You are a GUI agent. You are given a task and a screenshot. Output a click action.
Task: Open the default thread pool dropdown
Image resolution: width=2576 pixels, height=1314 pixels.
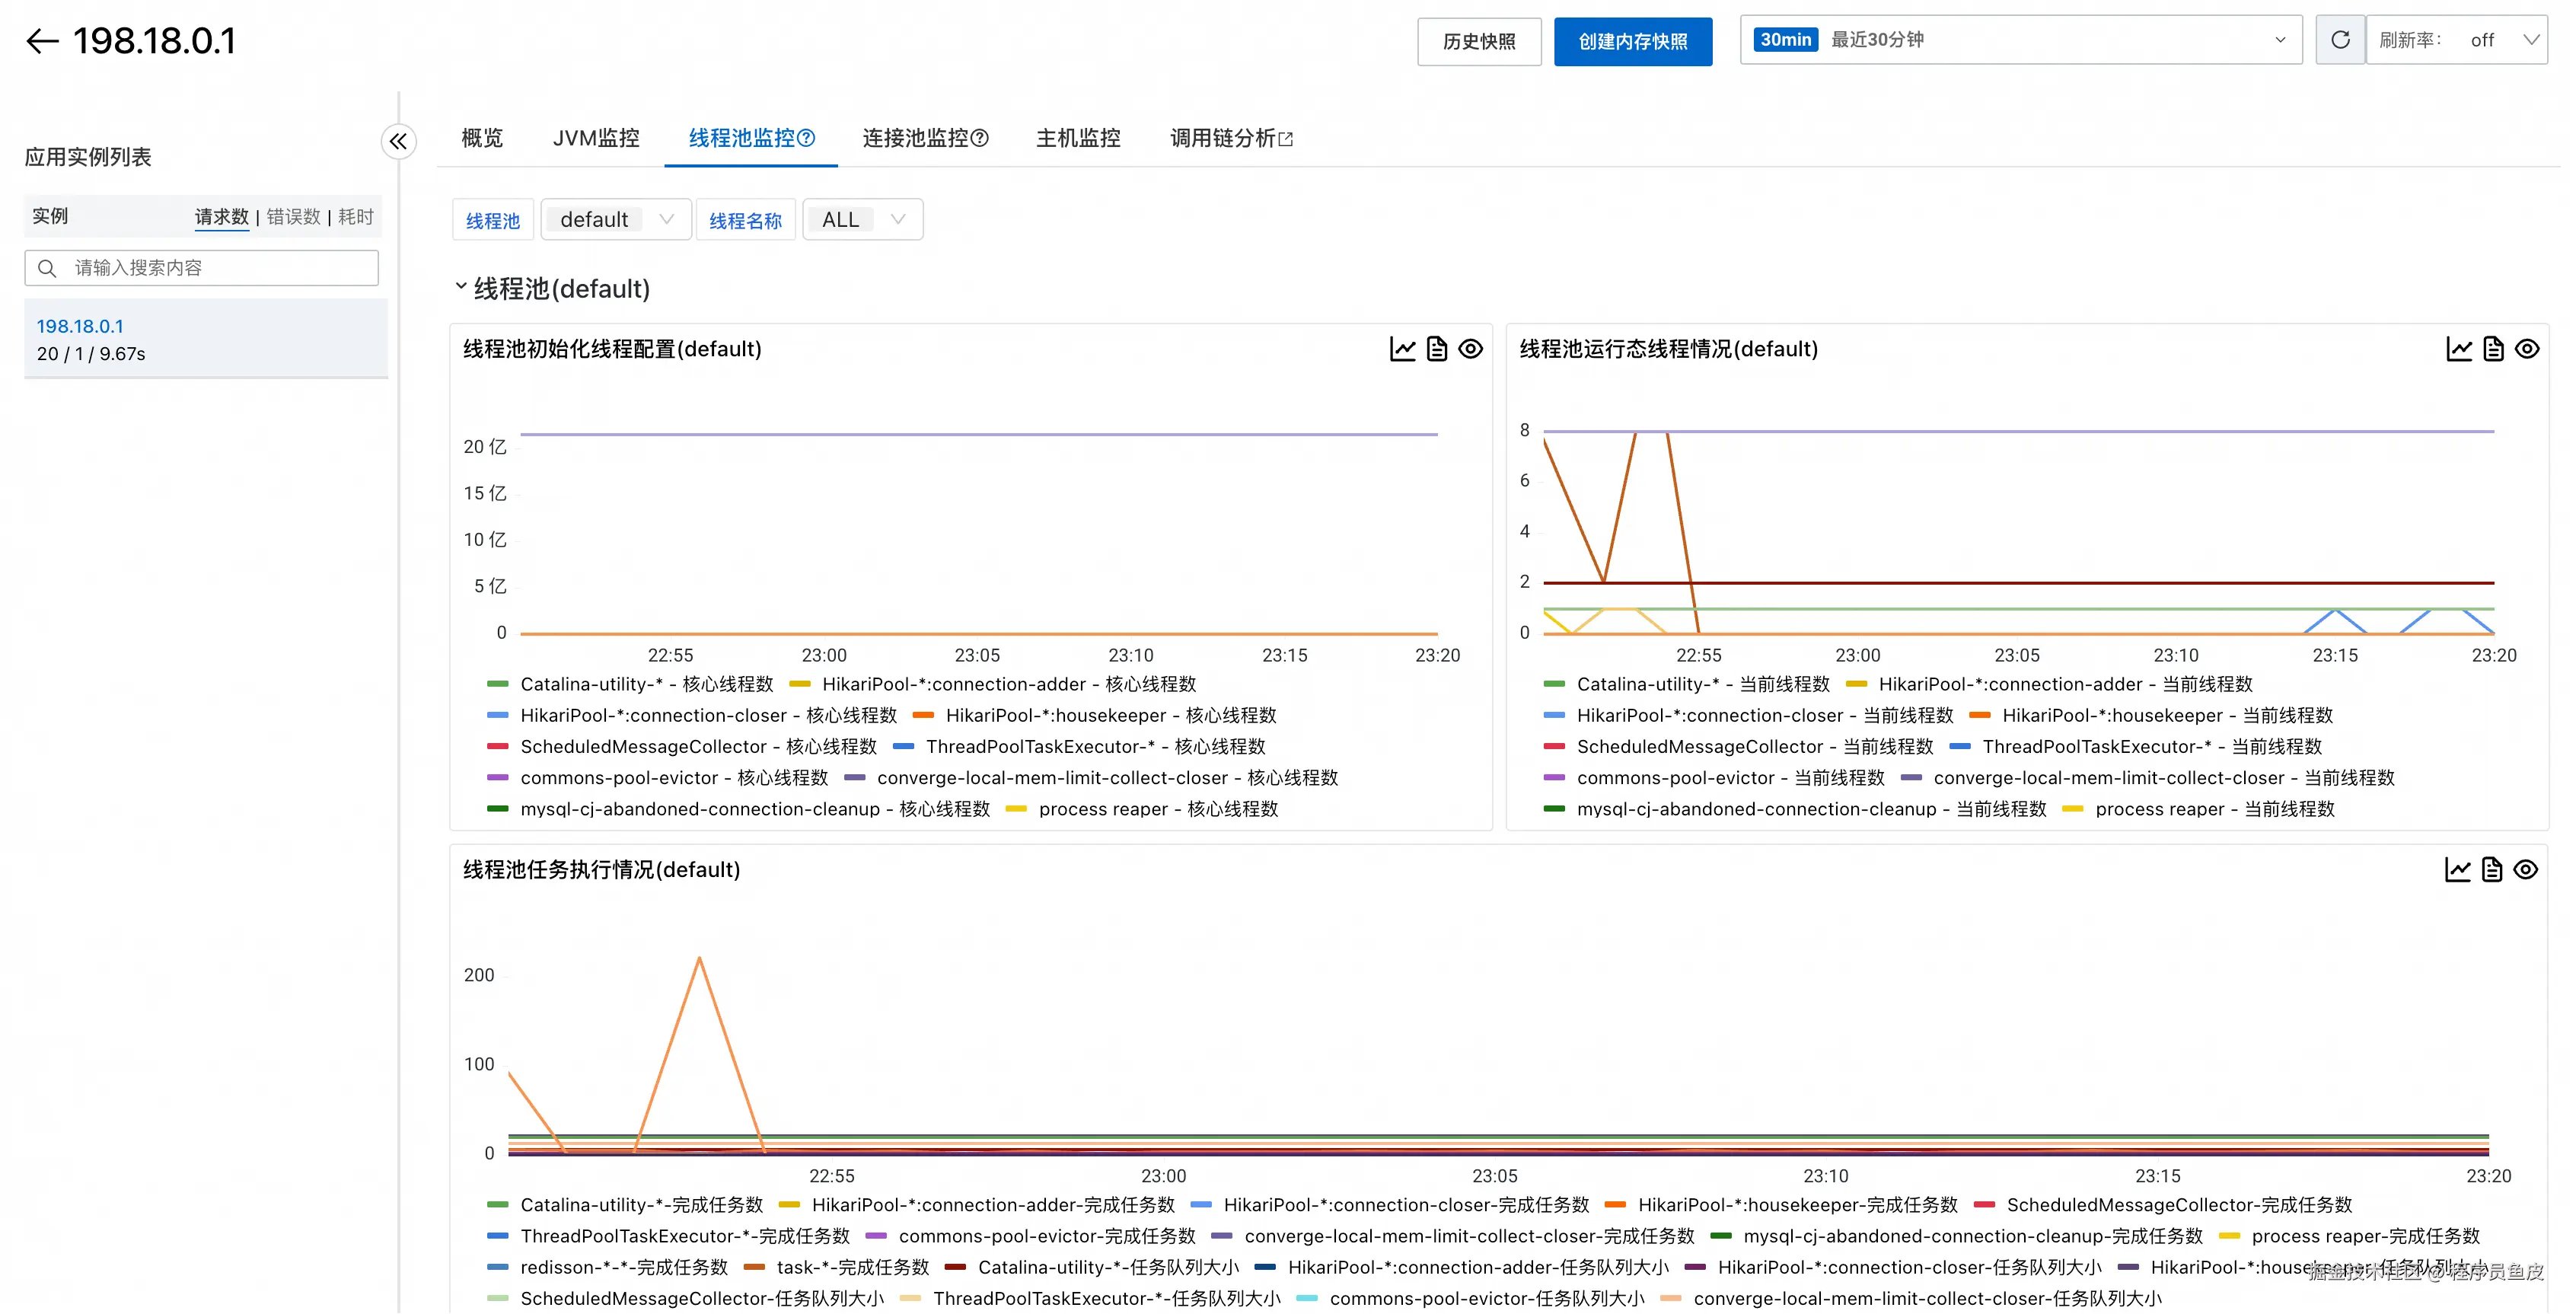tap(616, 220)
